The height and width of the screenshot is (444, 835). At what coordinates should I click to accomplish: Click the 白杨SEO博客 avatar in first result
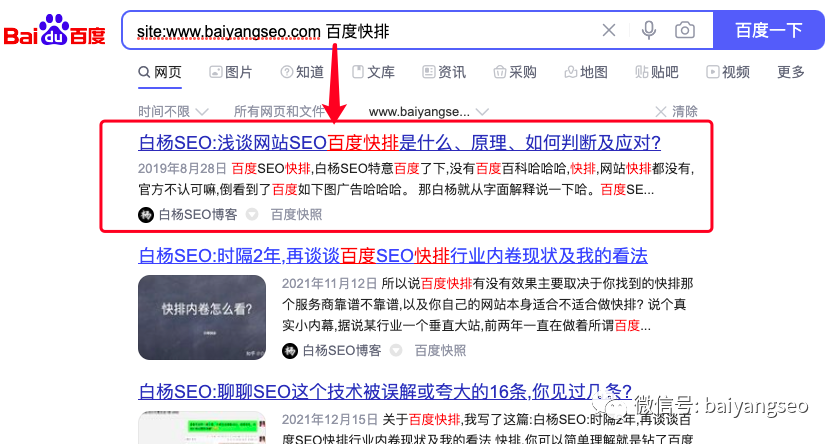(146, 214)
